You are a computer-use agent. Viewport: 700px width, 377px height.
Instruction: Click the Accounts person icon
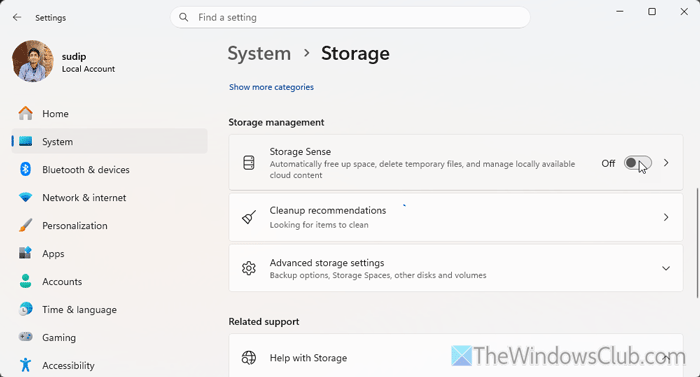25,281
